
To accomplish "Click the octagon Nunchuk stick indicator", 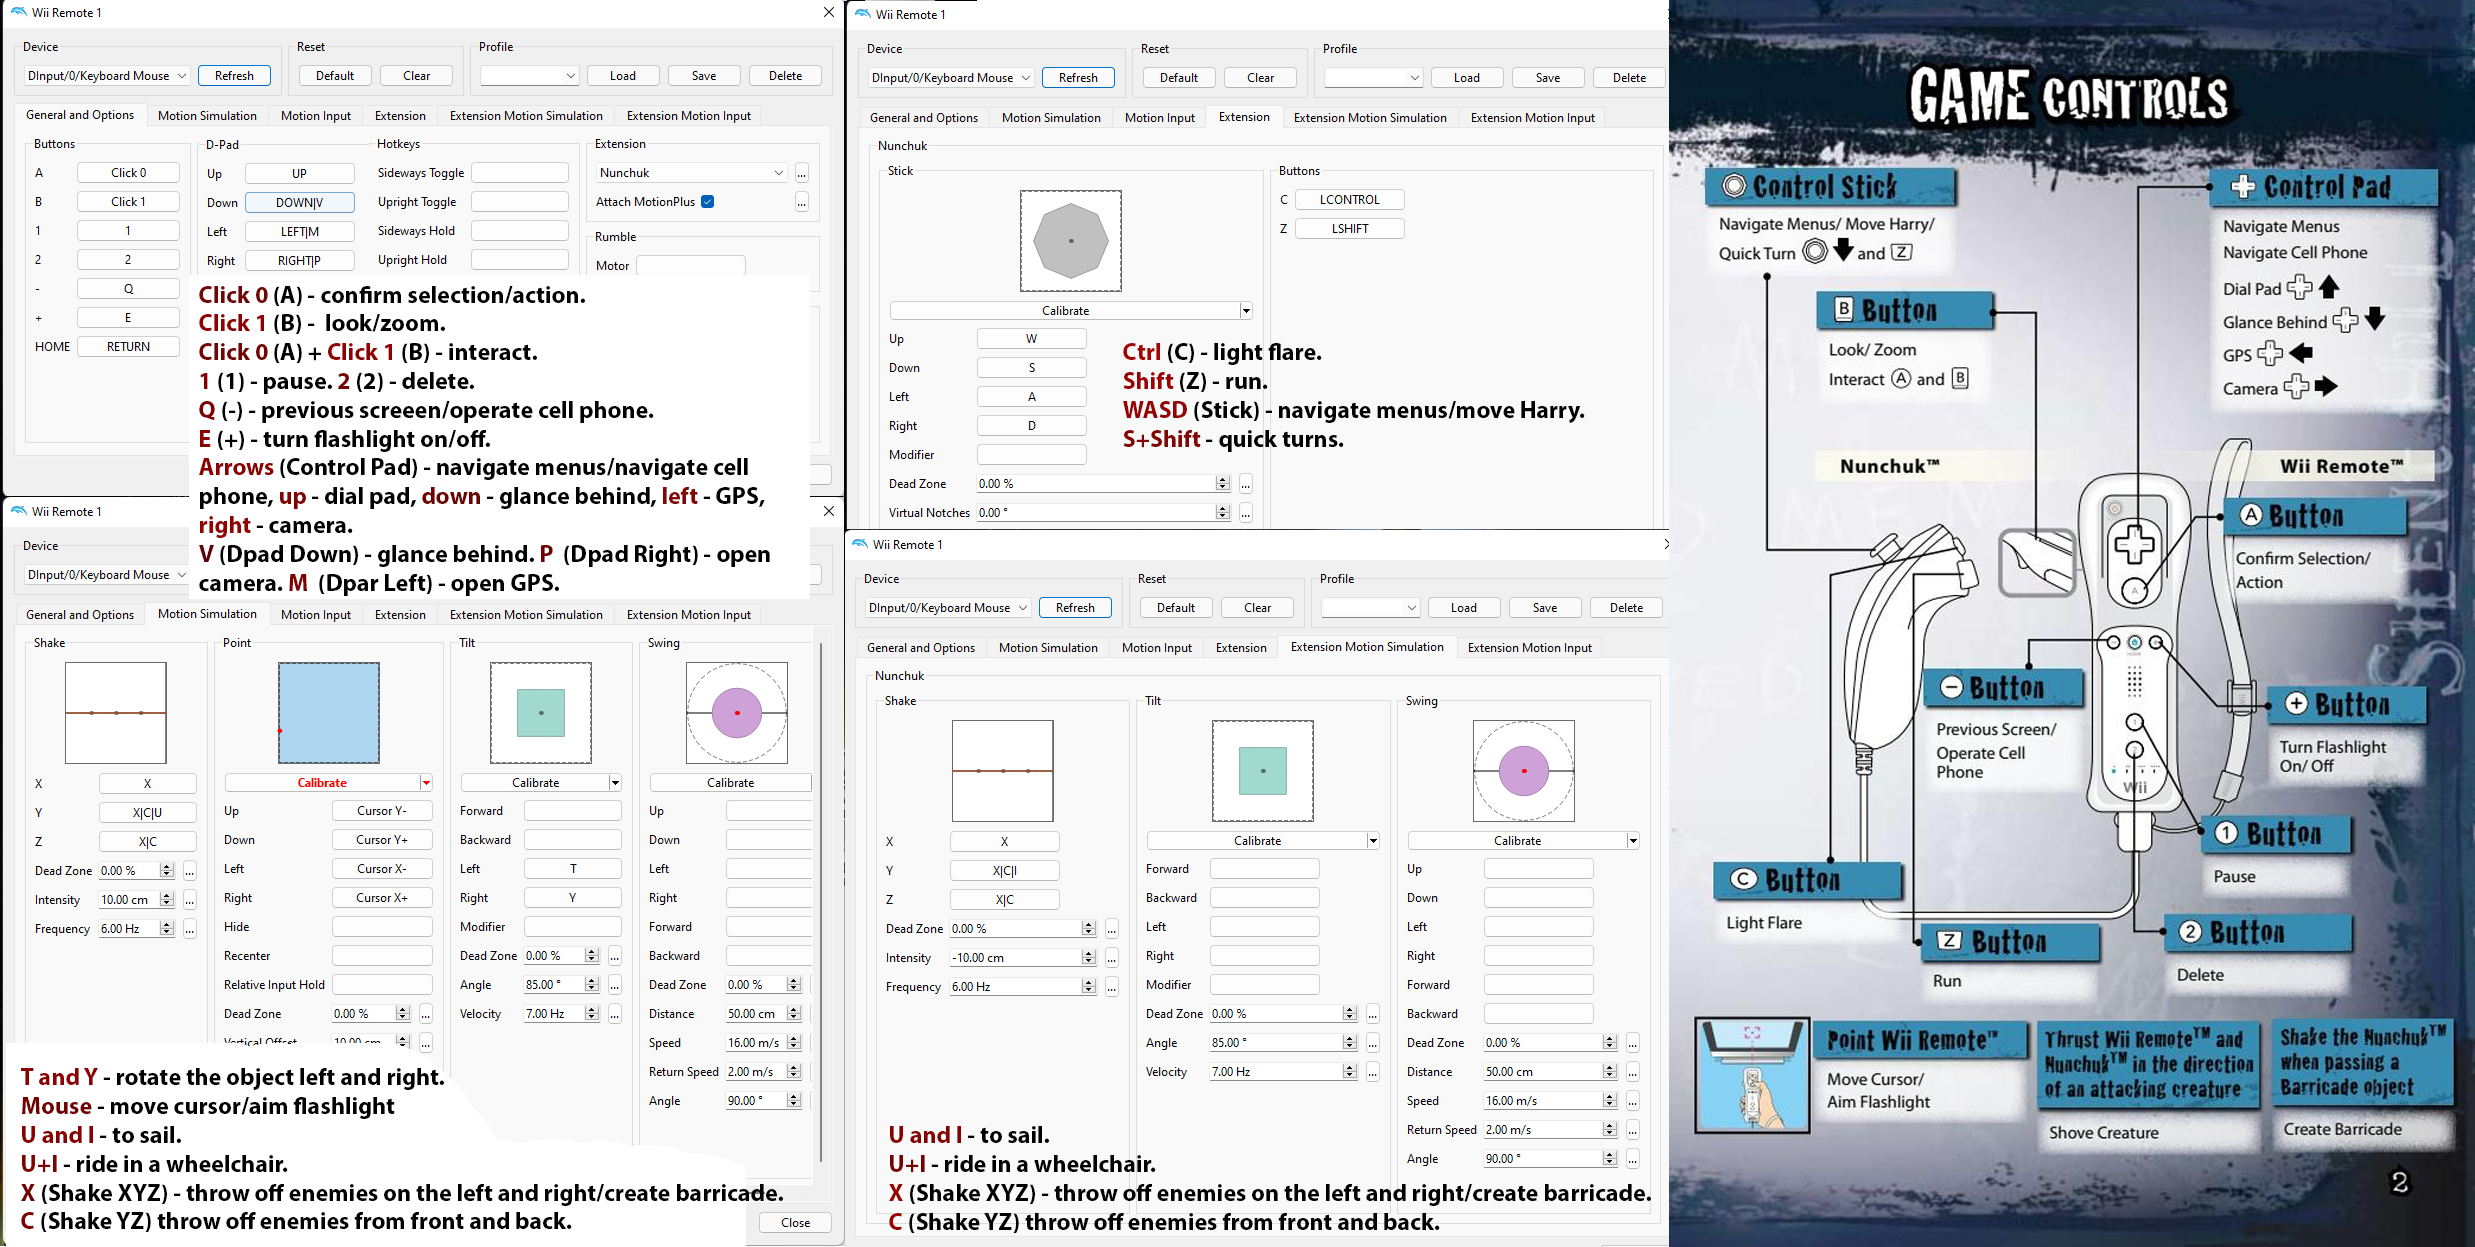I will tap(1070, 241).
